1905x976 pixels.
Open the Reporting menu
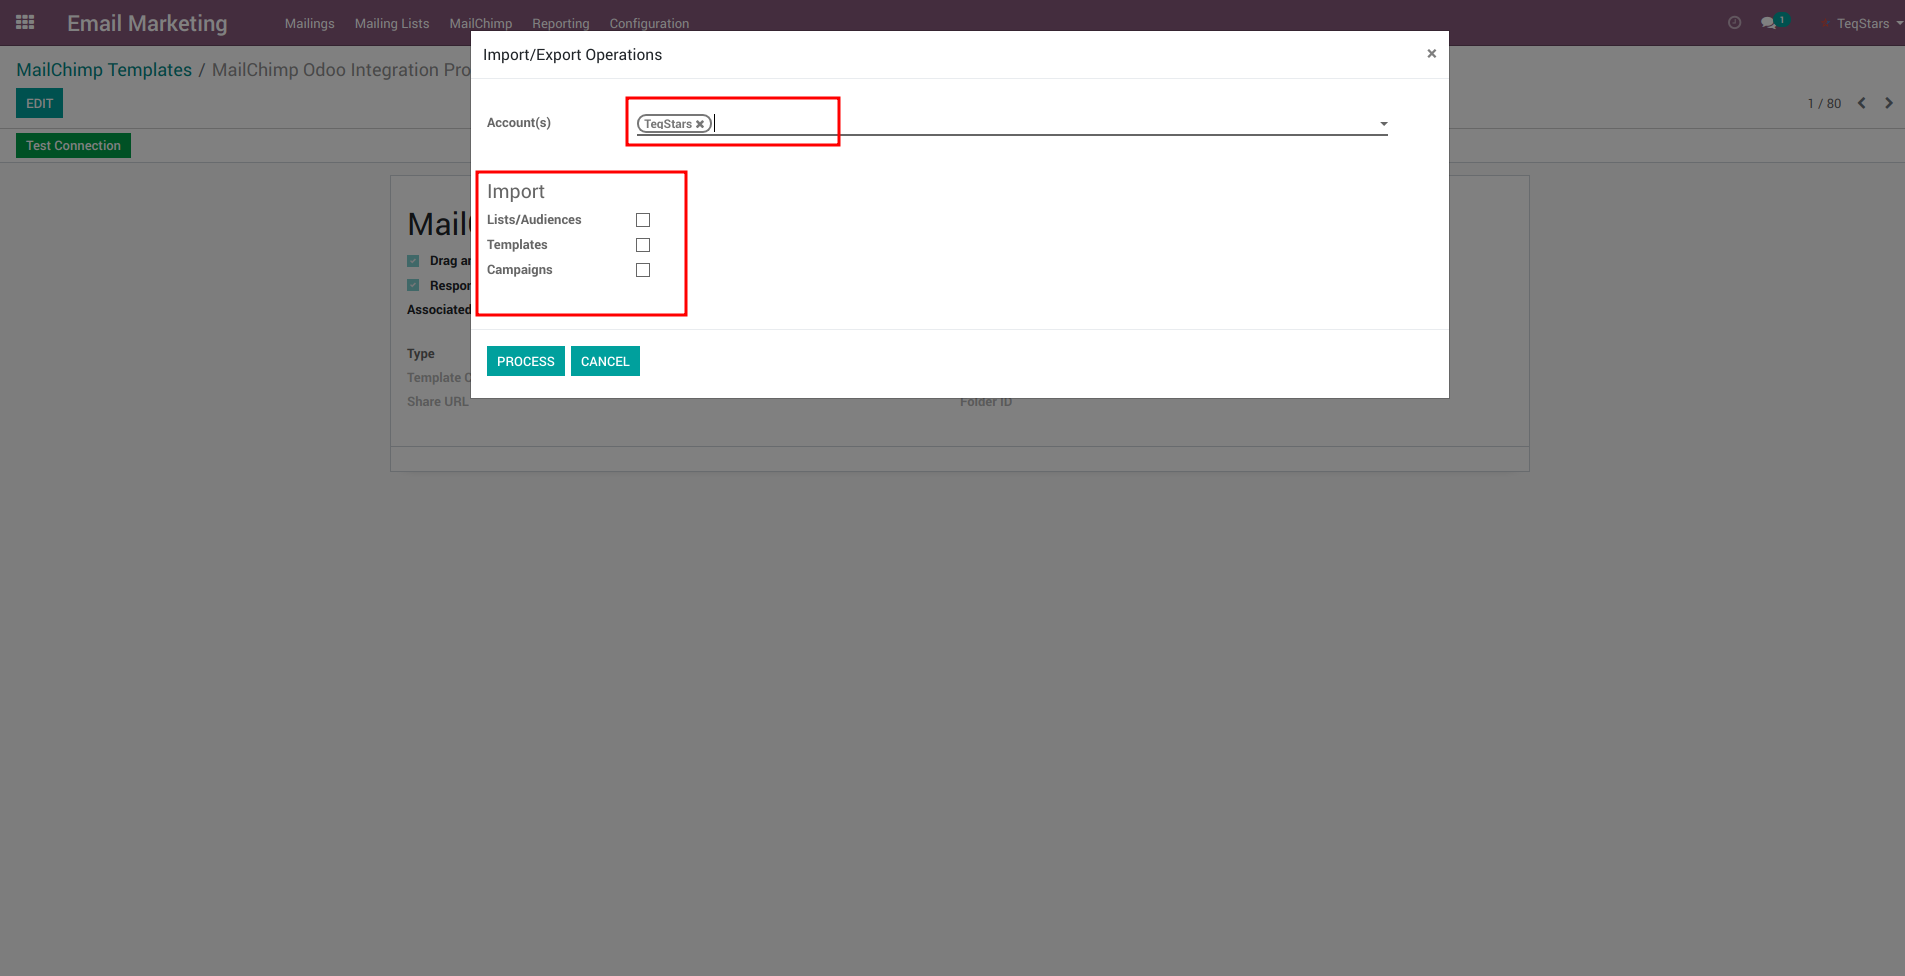coord(560,23)
